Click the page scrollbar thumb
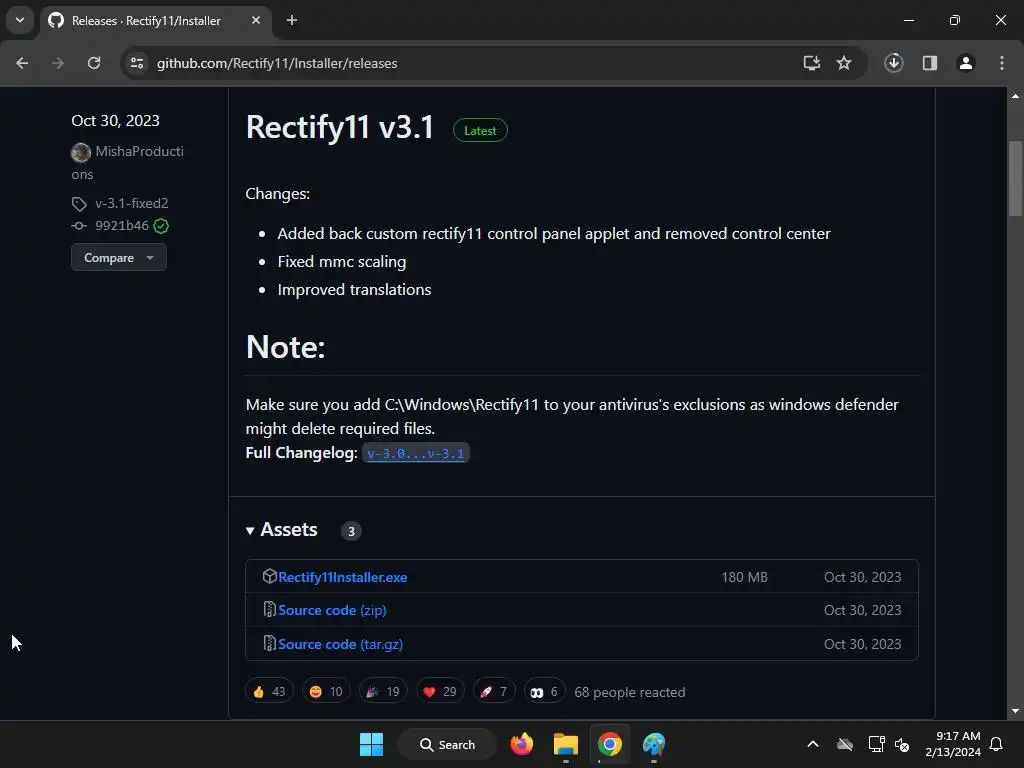 coord(1015,178)
